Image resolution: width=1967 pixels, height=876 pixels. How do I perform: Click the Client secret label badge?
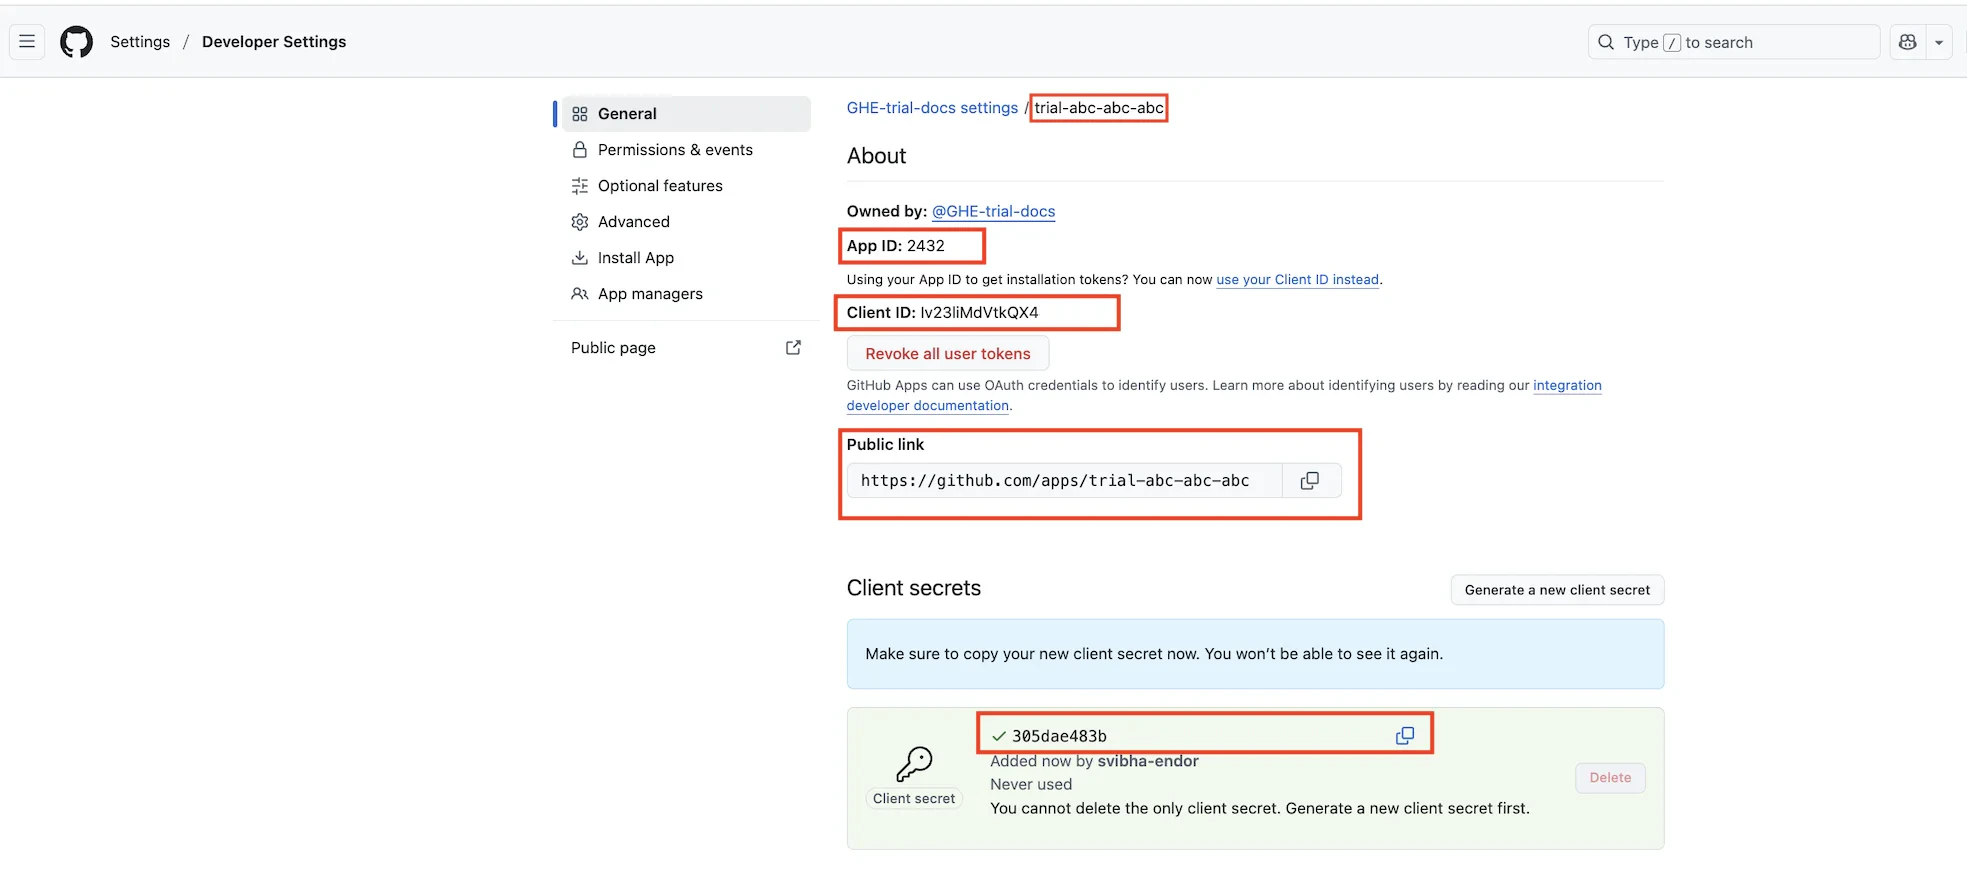[x=914, y=799]
